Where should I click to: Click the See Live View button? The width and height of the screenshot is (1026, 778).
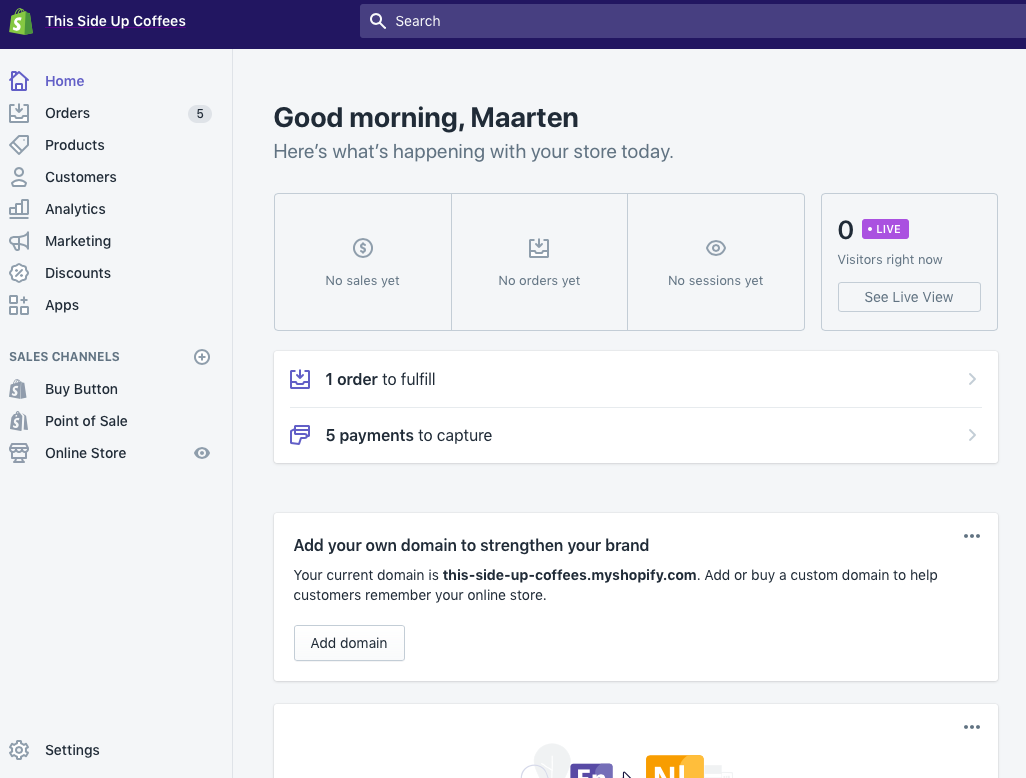(x=909, y=297)
